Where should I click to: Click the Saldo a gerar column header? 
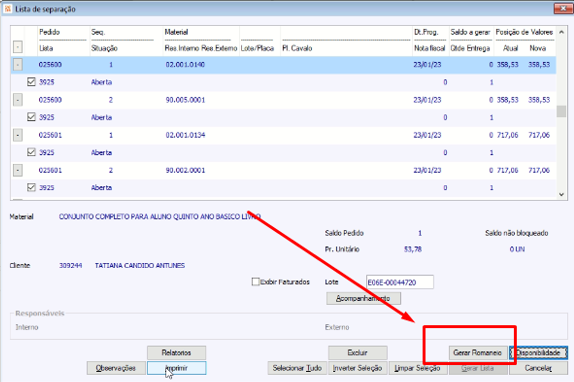pos(470,32)
